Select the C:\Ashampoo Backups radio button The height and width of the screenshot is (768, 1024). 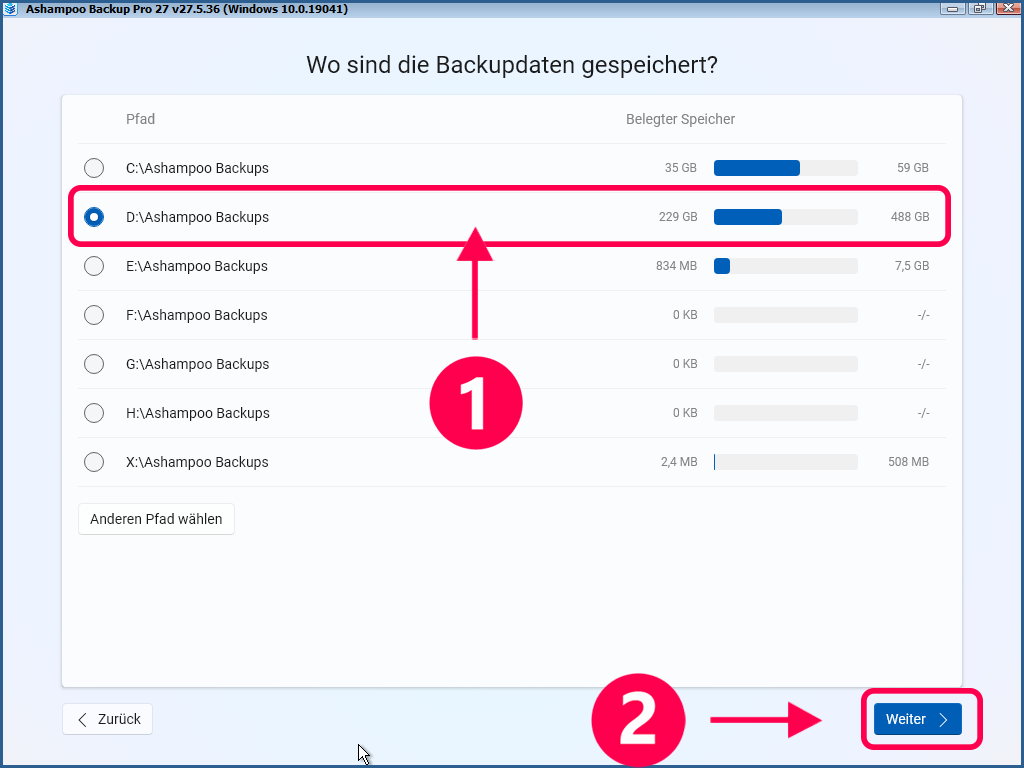[x=94, y=168]
